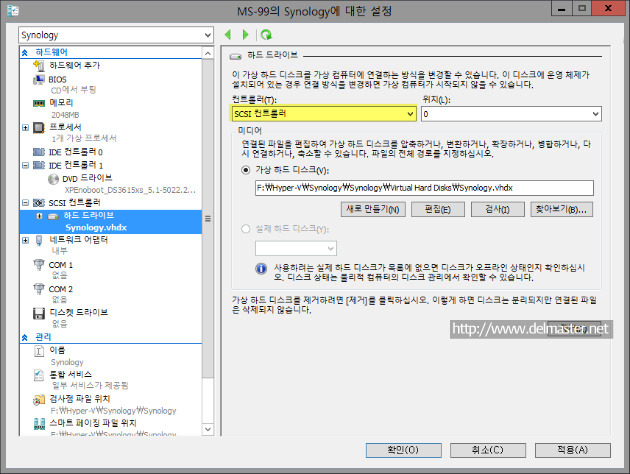Click the settings window title bar icon

tap(13, 10)
